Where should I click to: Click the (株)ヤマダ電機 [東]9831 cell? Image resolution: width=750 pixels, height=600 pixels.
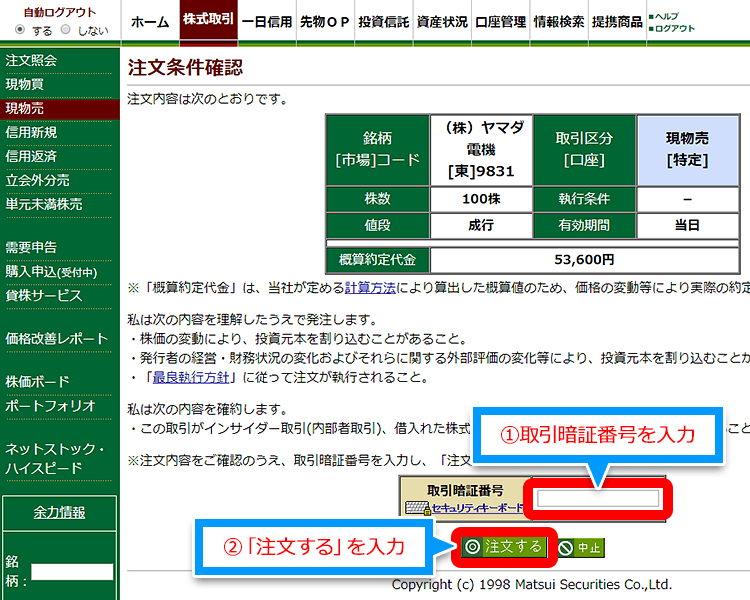pyautogui.click(x=481, y=150)
